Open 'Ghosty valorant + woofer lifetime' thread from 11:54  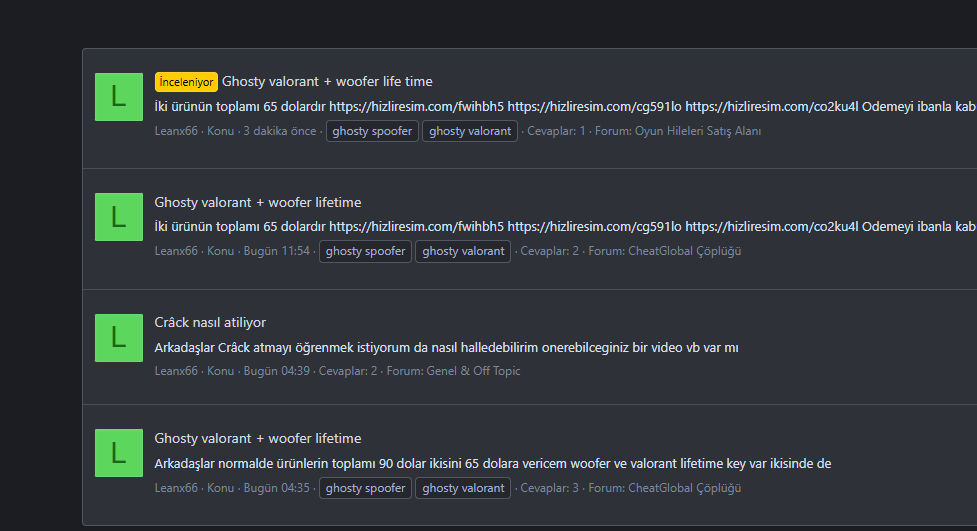click(x=257, y=203)
